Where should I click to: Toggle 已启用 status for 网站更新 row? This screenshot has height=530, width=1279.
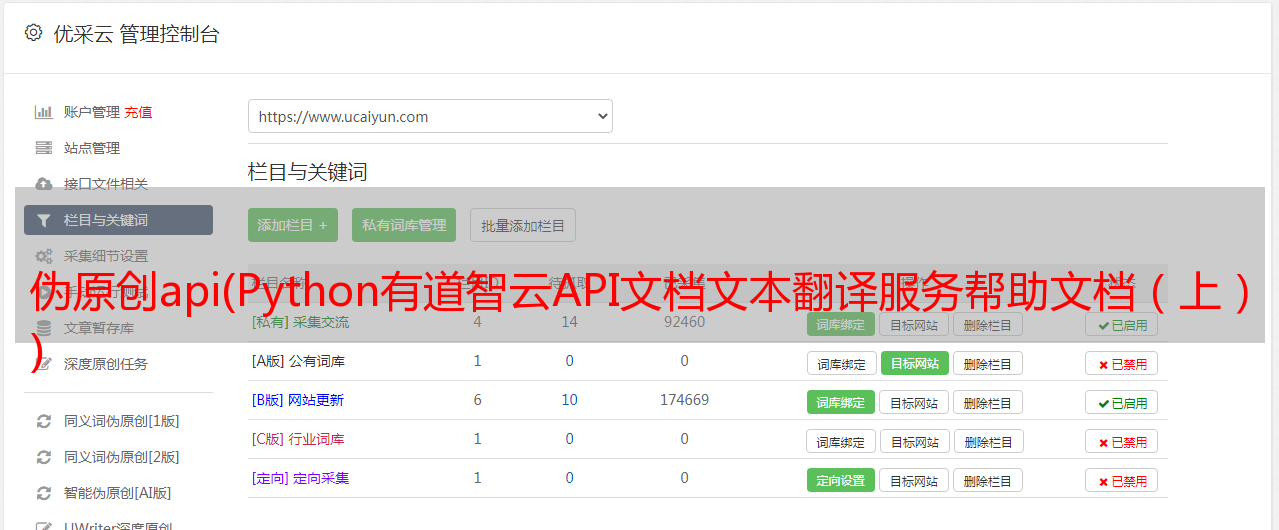(x=1121, y=402)
